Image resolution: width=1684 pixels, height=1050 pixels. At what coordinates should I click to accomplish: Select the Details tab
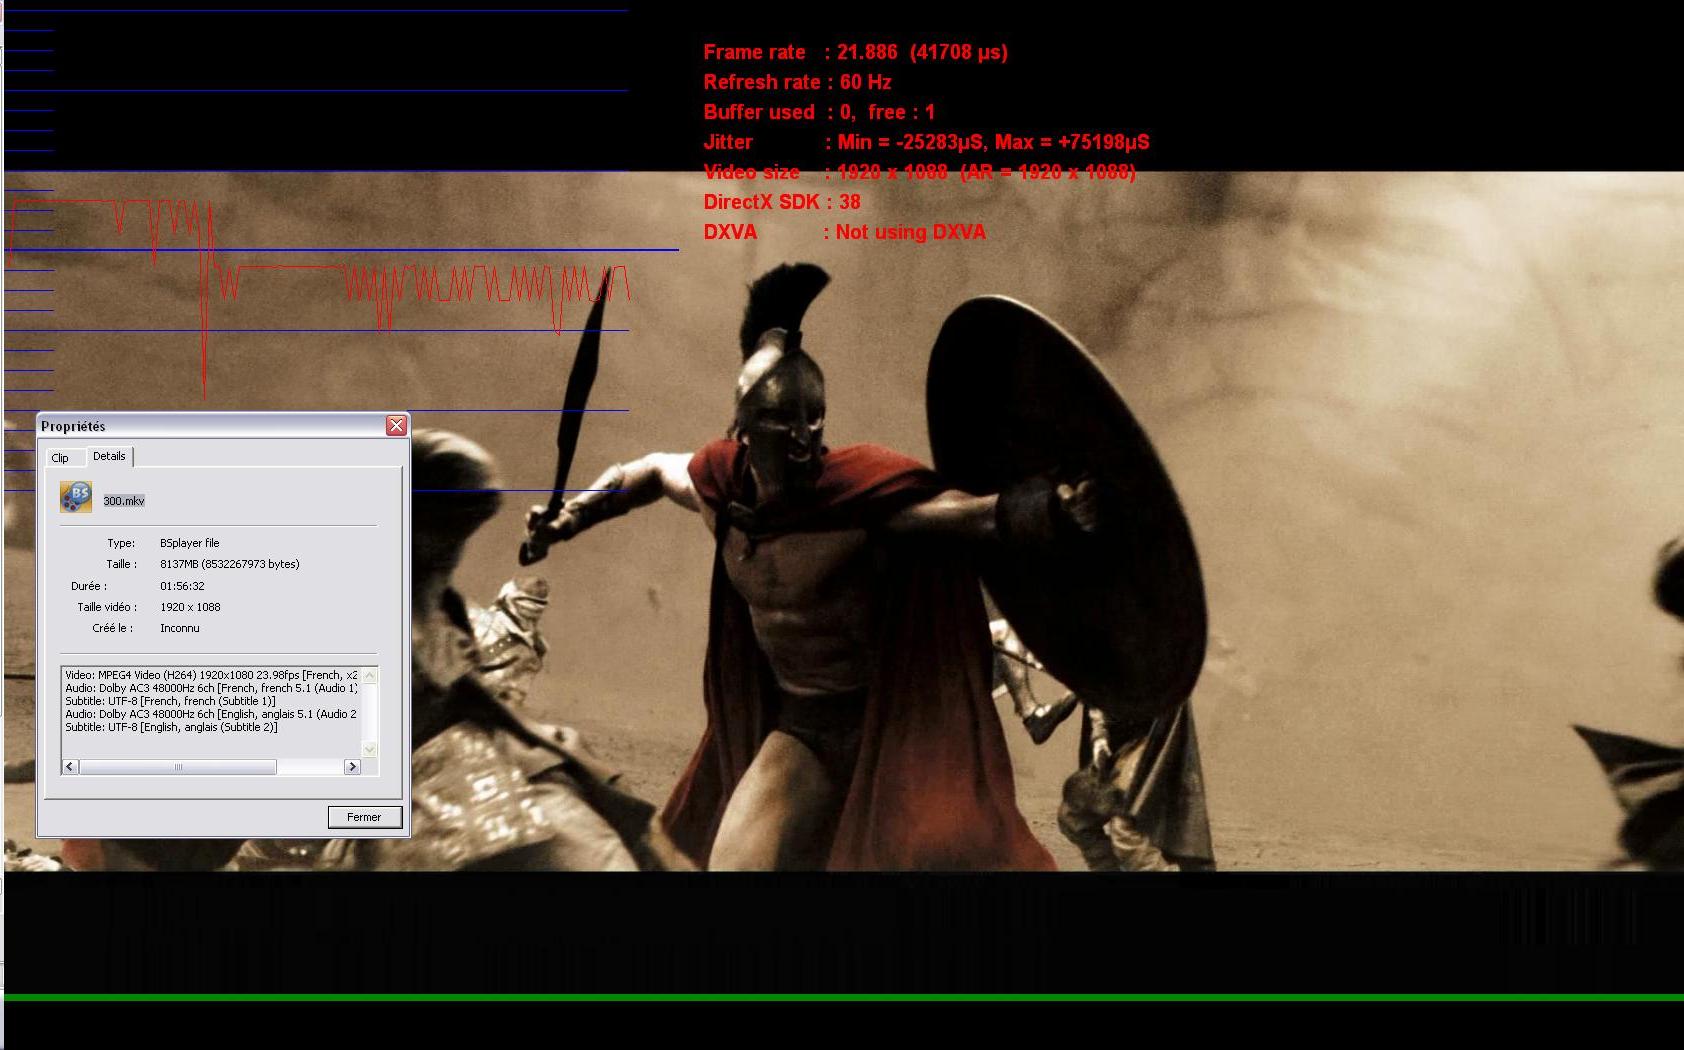pos(109,456)
